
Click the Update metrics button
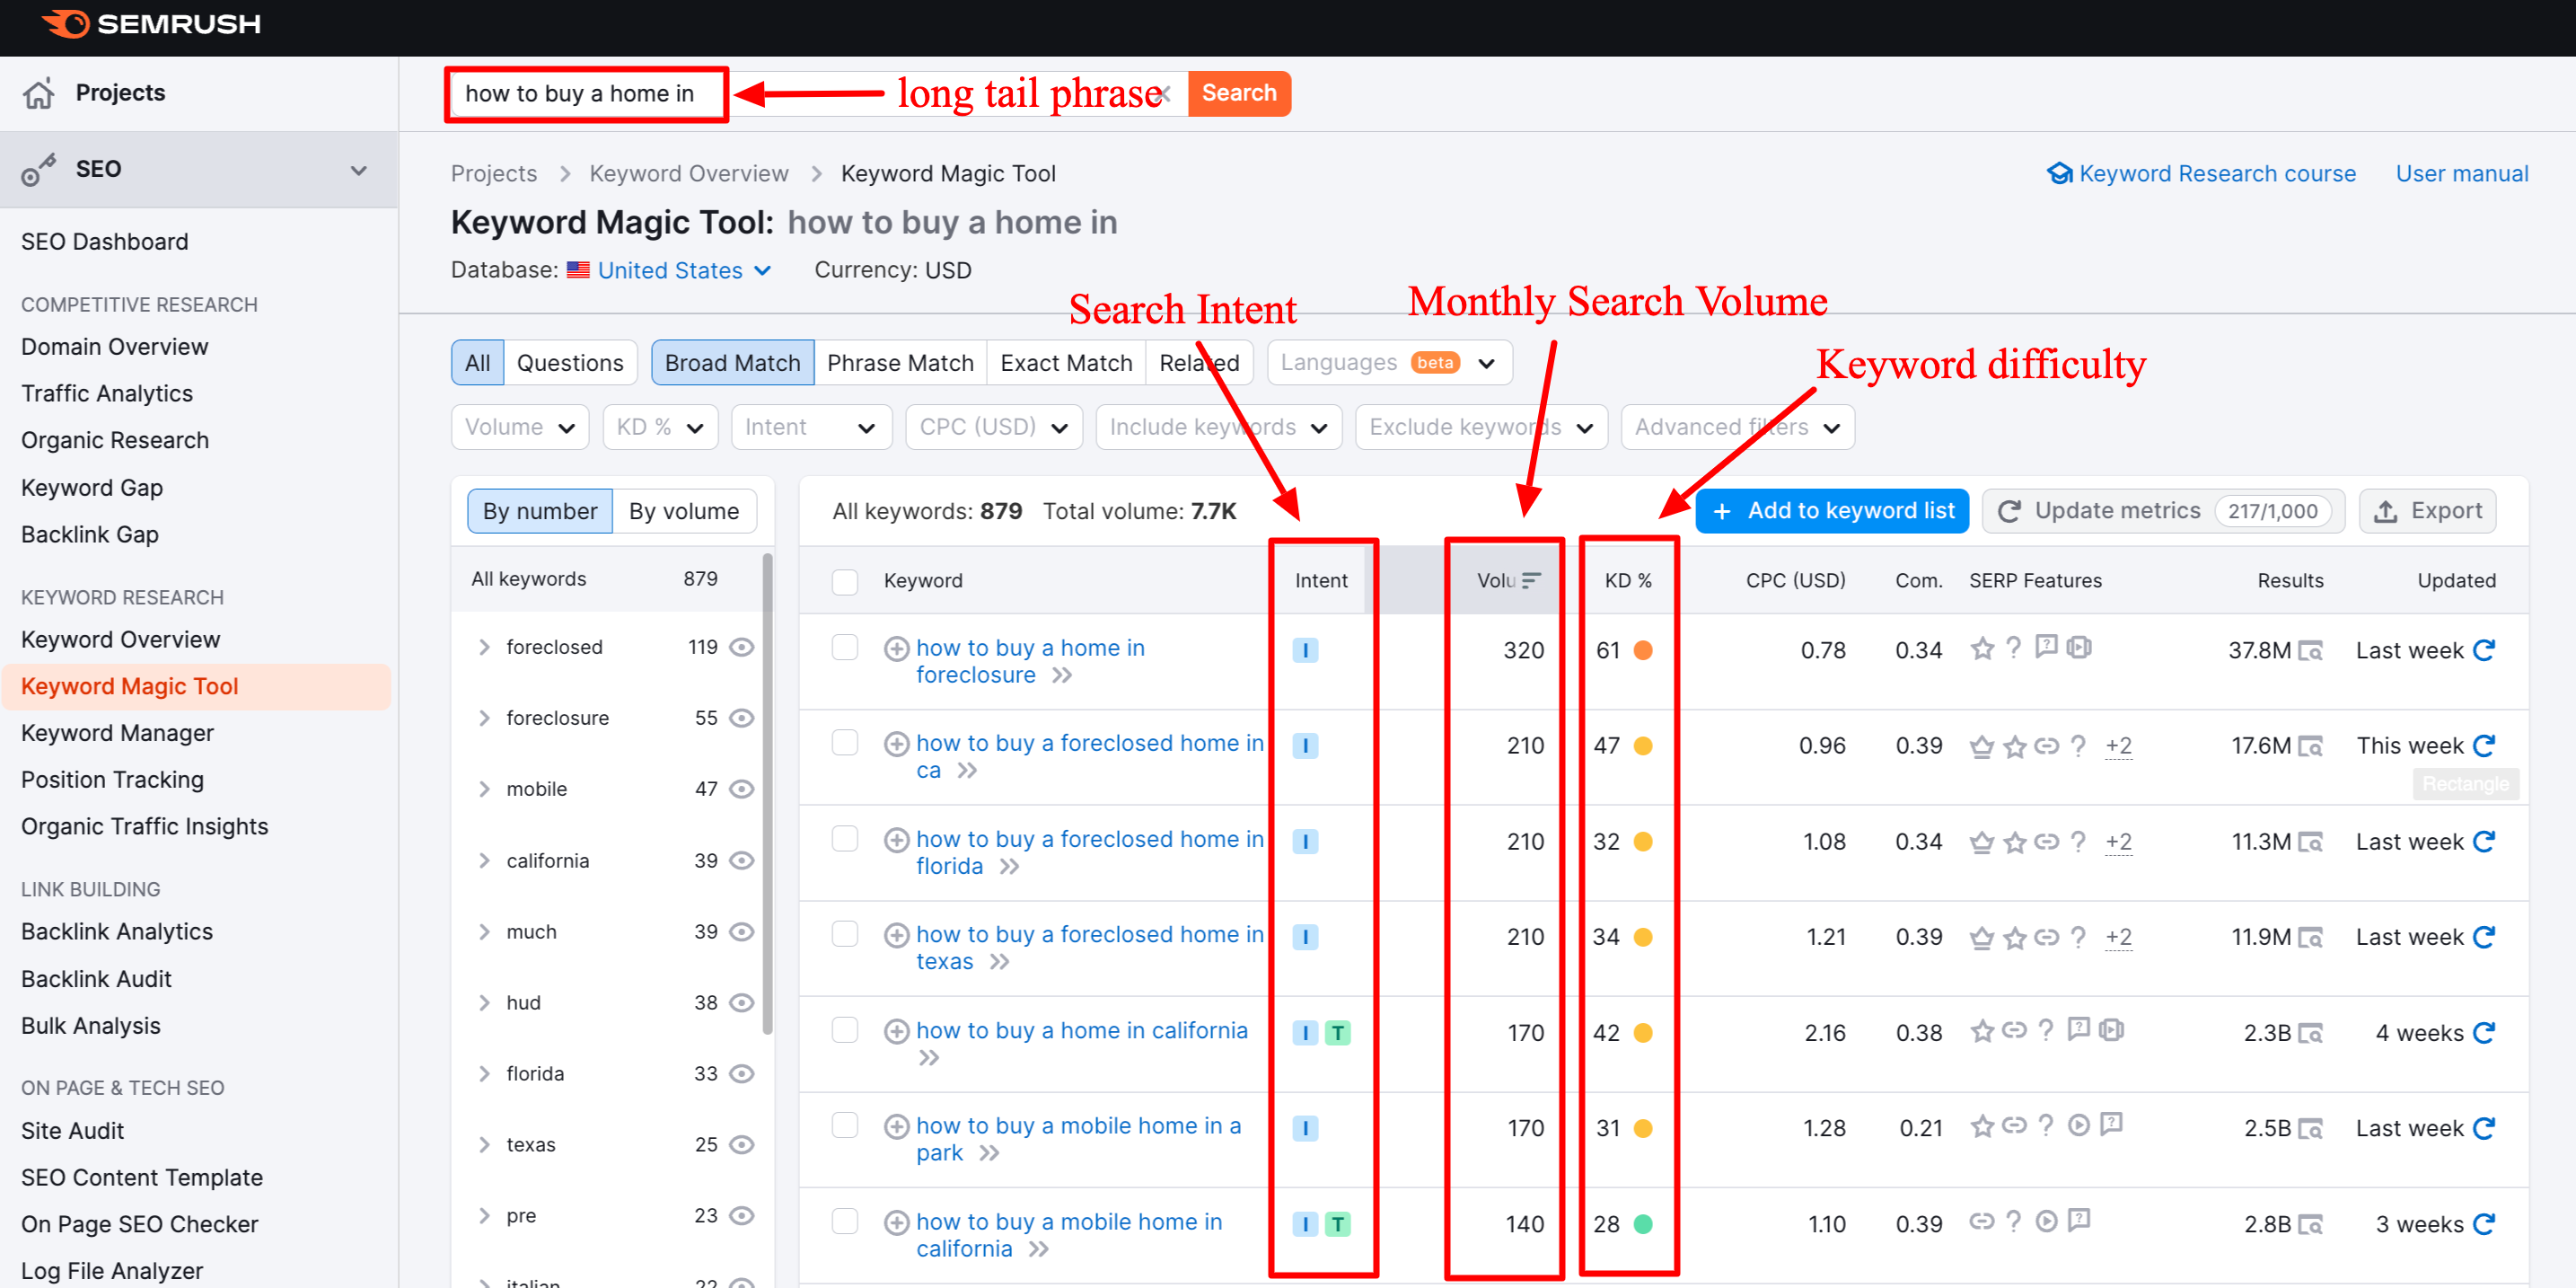tap(2163, 511)
